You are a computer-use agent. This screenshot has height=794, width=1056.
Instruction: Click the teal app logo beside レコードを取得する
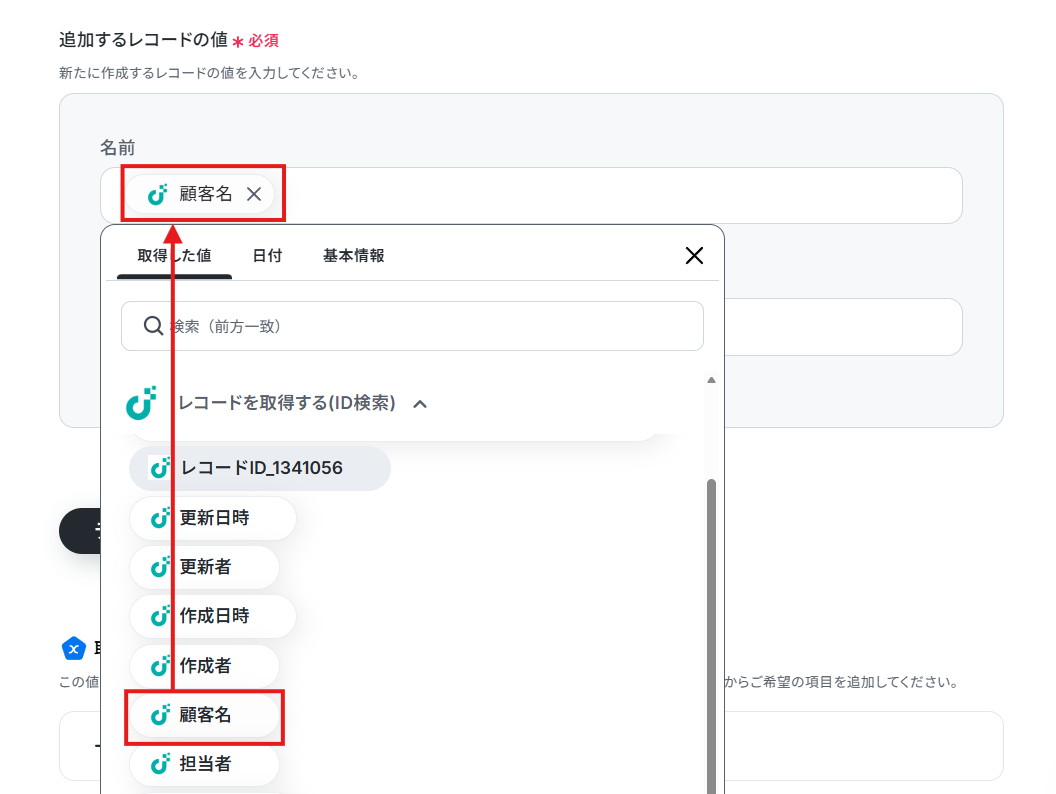point(141,403)
